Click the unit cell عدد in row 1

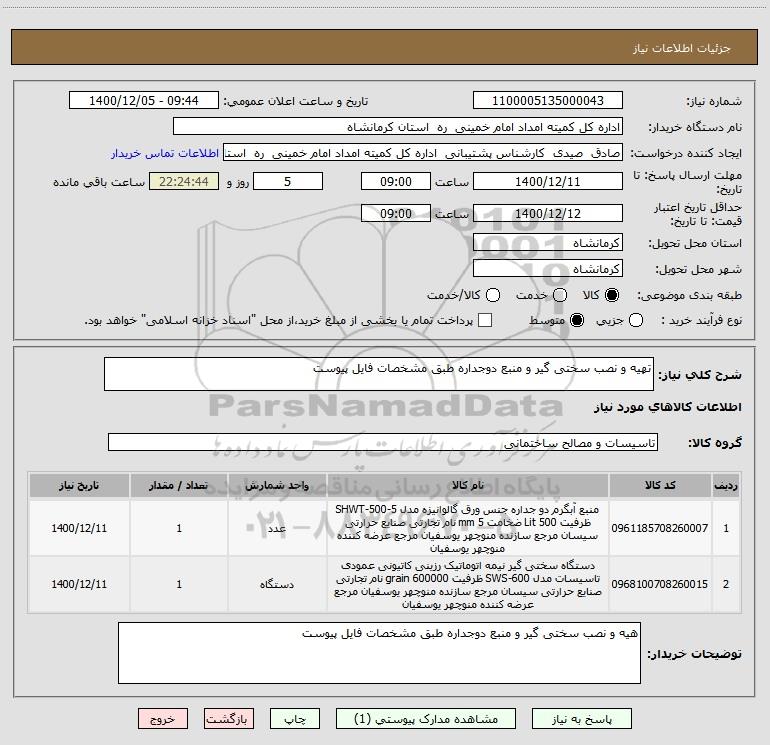pos(277,528)
